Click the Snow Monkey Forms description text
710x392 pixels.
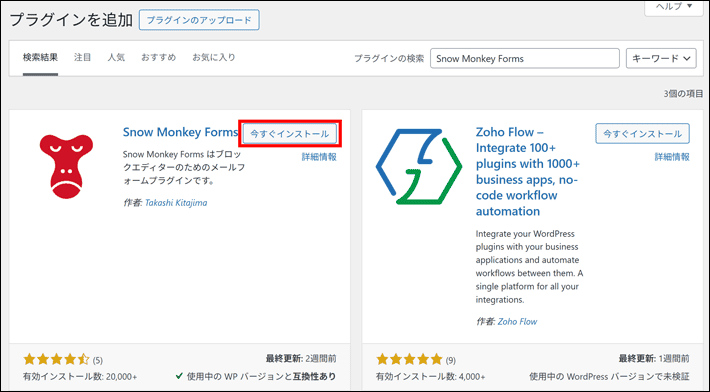(x=184, y=167)
